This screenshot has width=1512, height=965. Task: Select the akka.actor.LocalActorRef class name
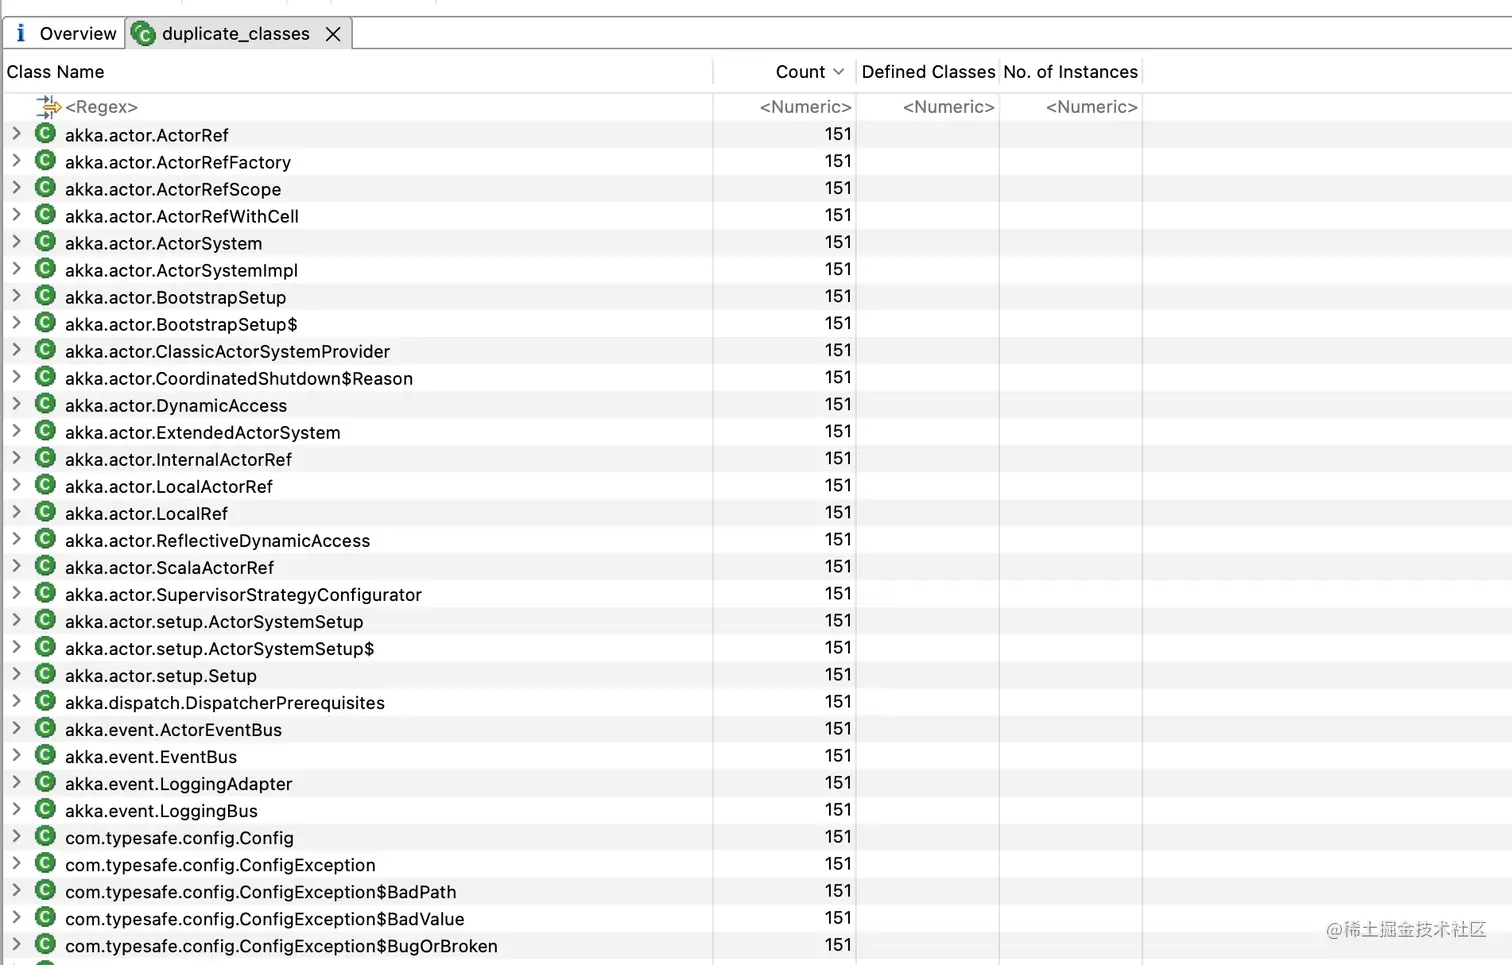[x=168, y=486]
